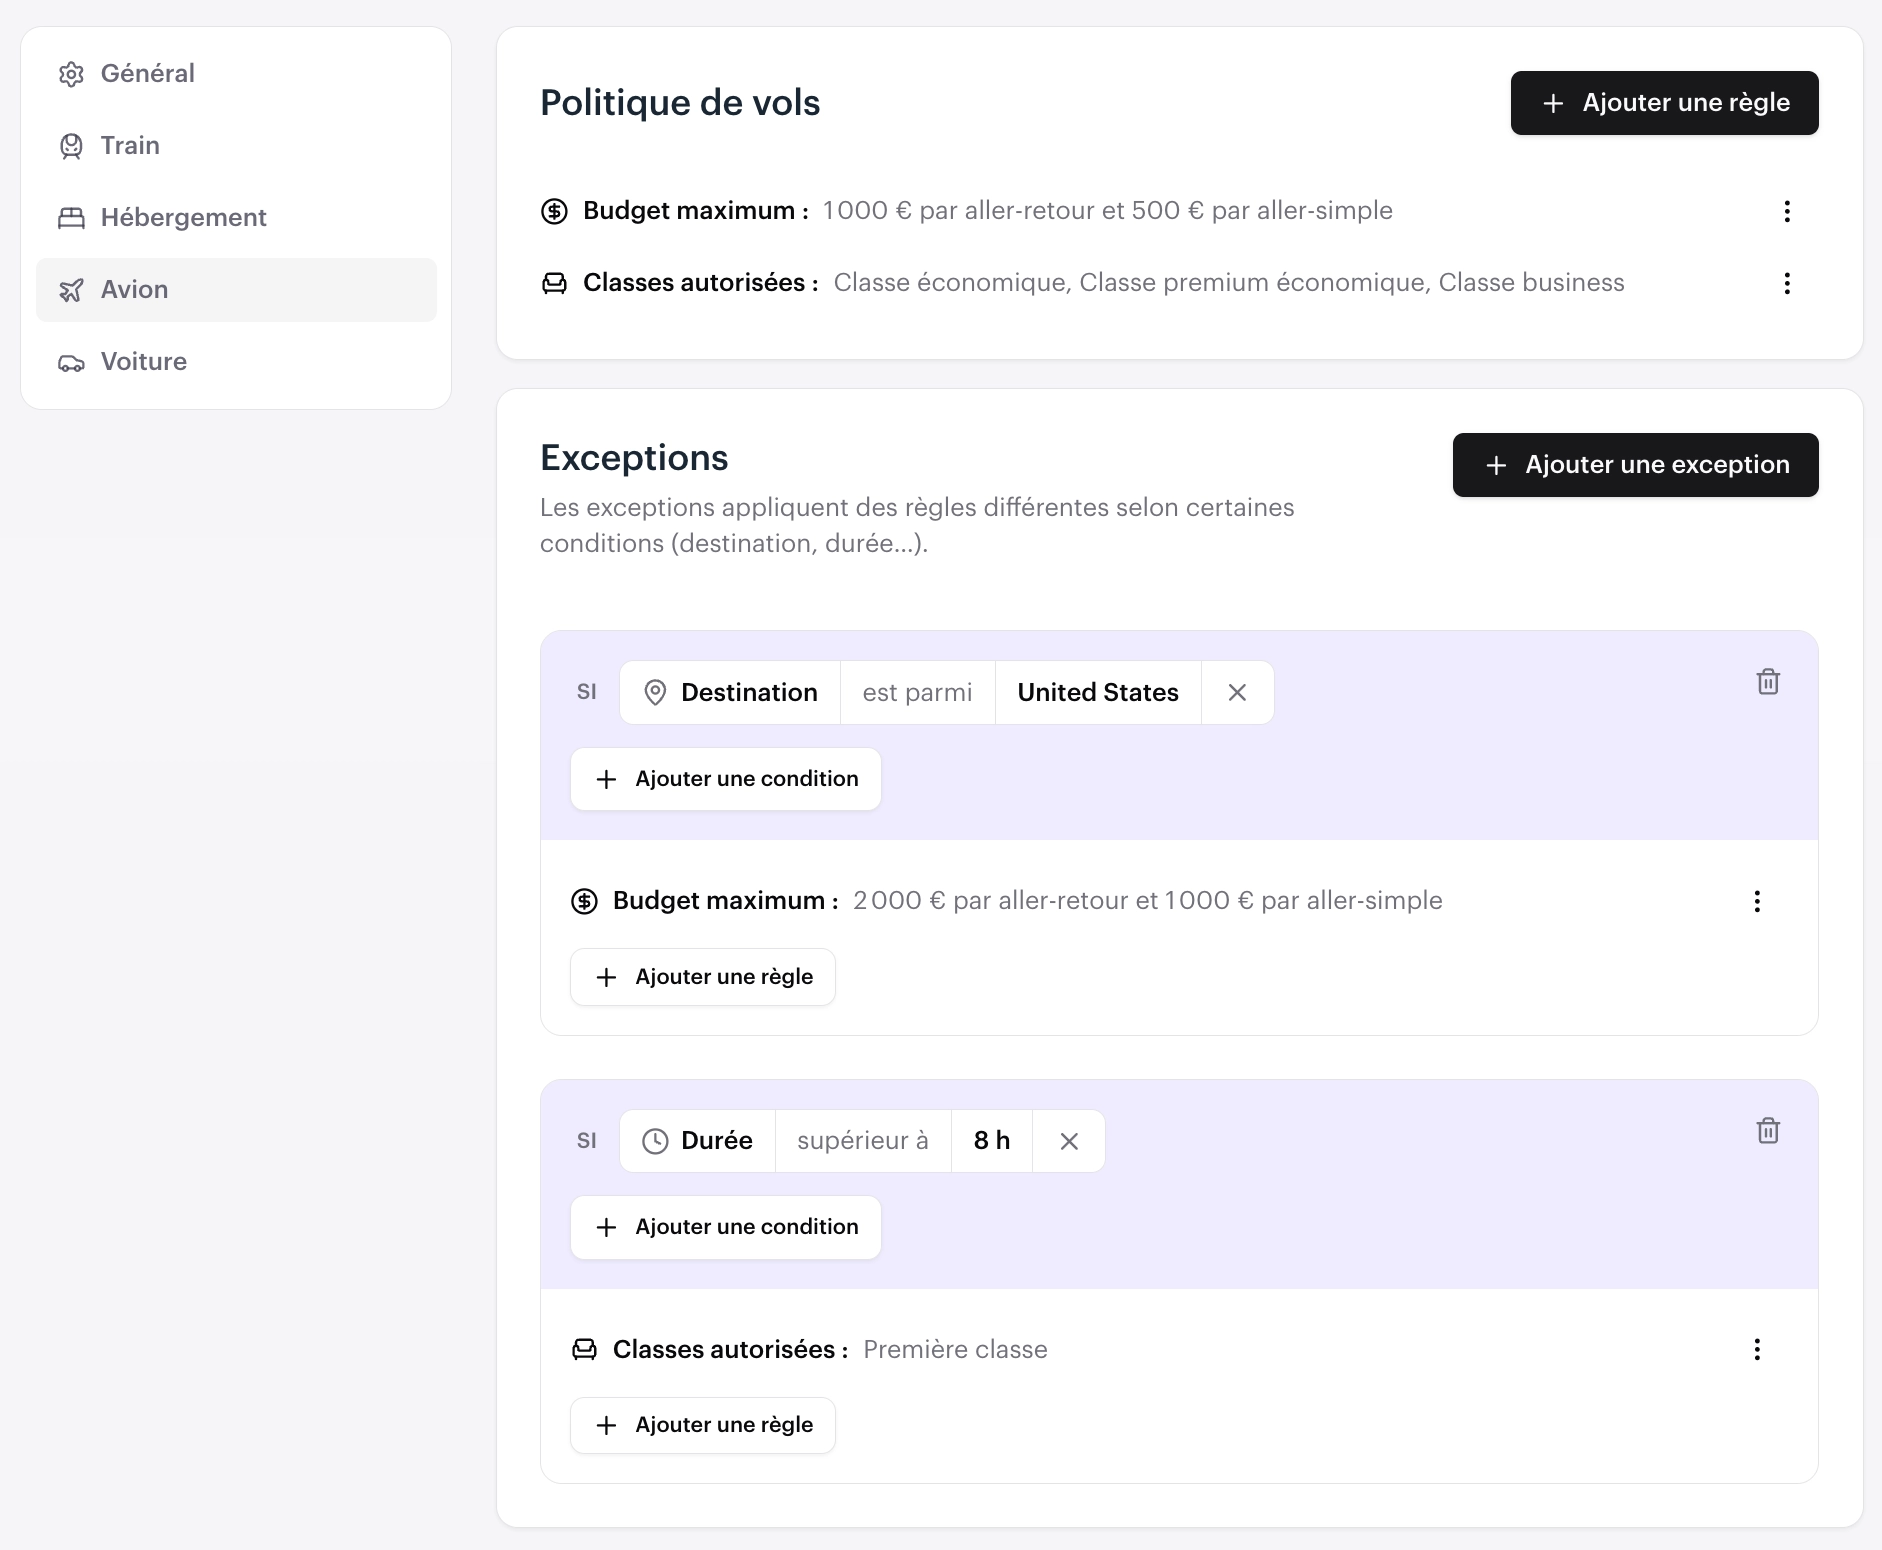Click the plus icon in Ajouter une exception
The width and height of the screenshot is (1882, 1550).
tap(1496, 465)
